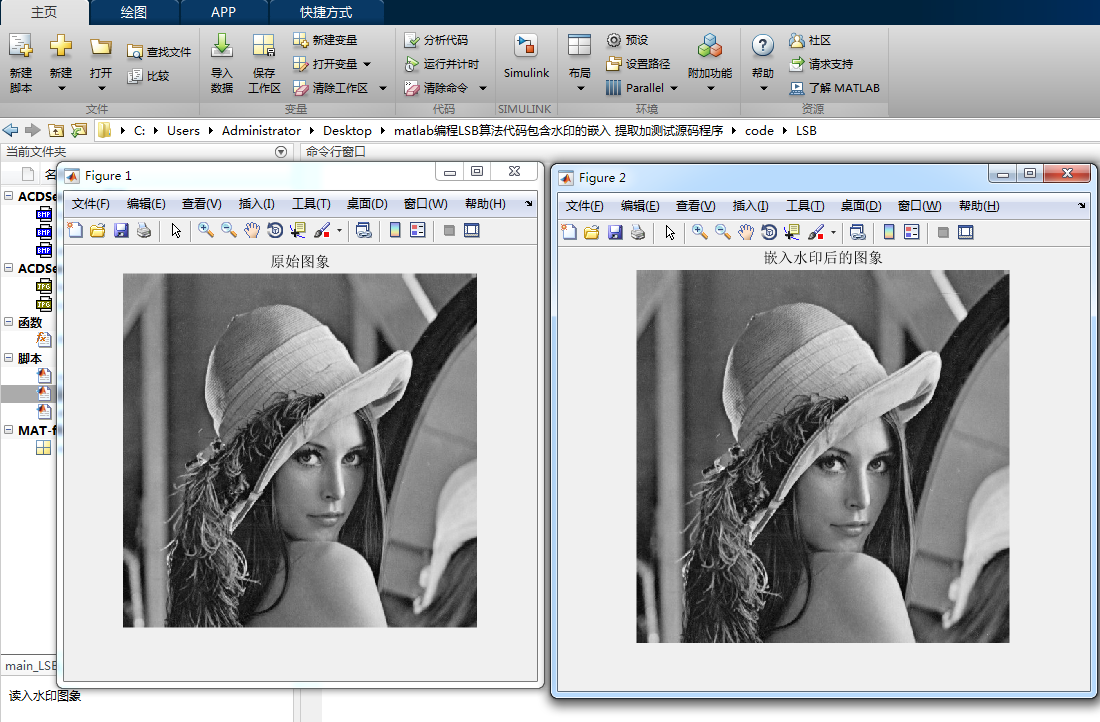Open file with the 打开 folder icon
The width and height of the screenshot is (1100, 722).
(x=101, y=47)
